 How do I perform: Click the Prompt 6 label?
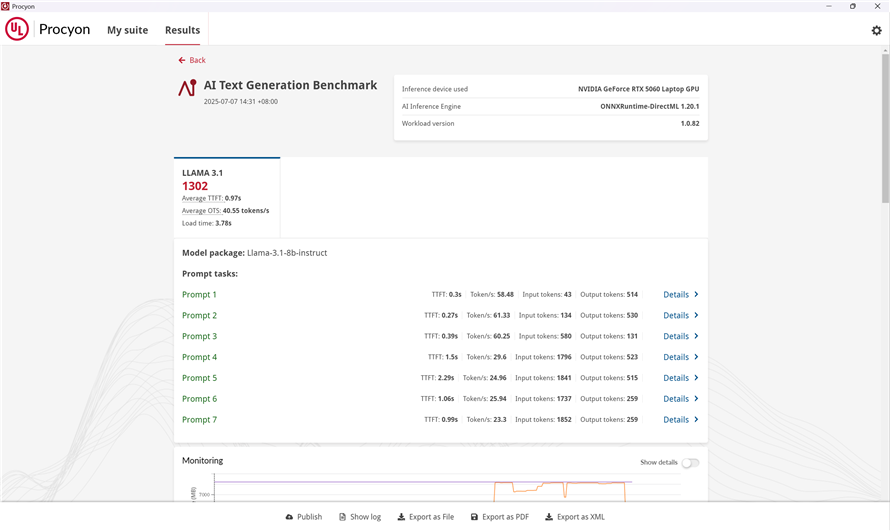click(x=199, y=399)
